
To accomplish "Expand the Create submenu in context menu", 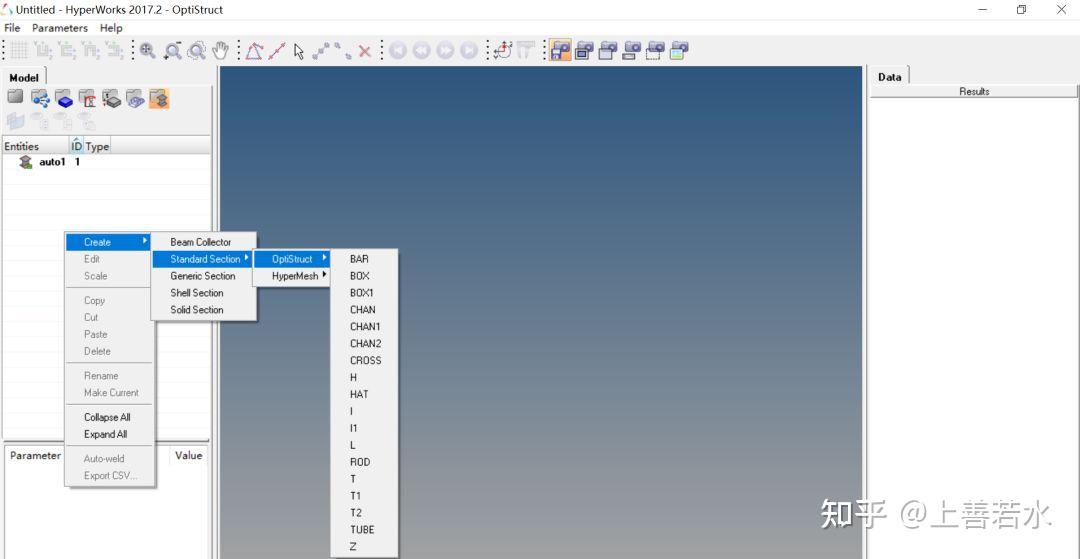I will click(109, 242).
